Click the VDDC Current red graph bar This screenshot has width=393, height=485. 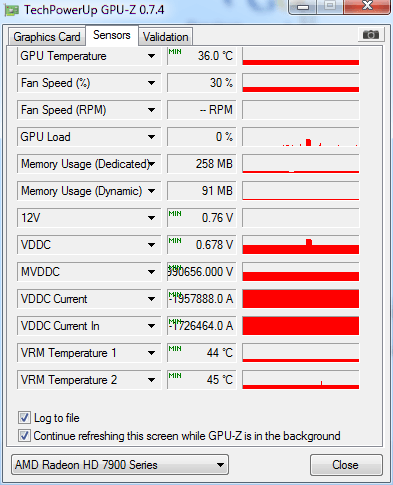click(301, 299)
